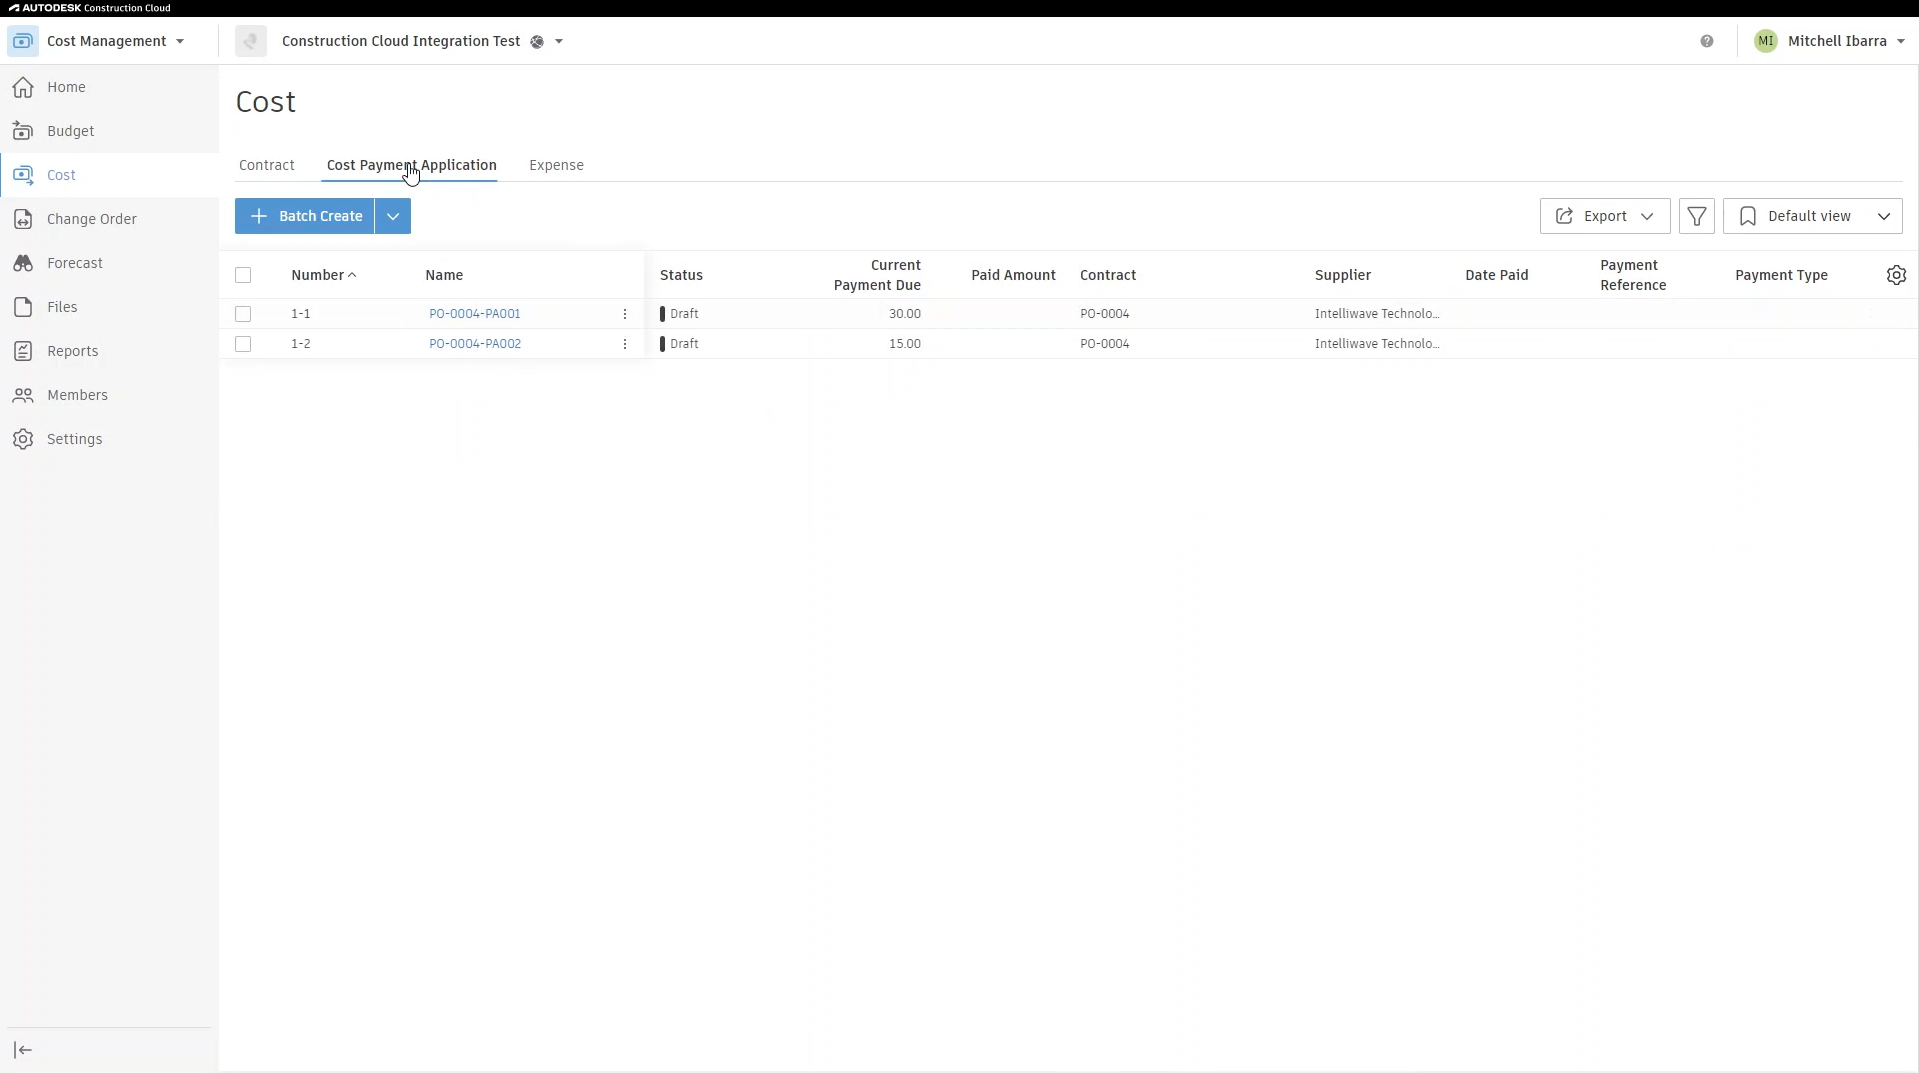The image size is (1919, 1073).
Task: Open the help question mark icon
Action: [x=1707, y=41]
